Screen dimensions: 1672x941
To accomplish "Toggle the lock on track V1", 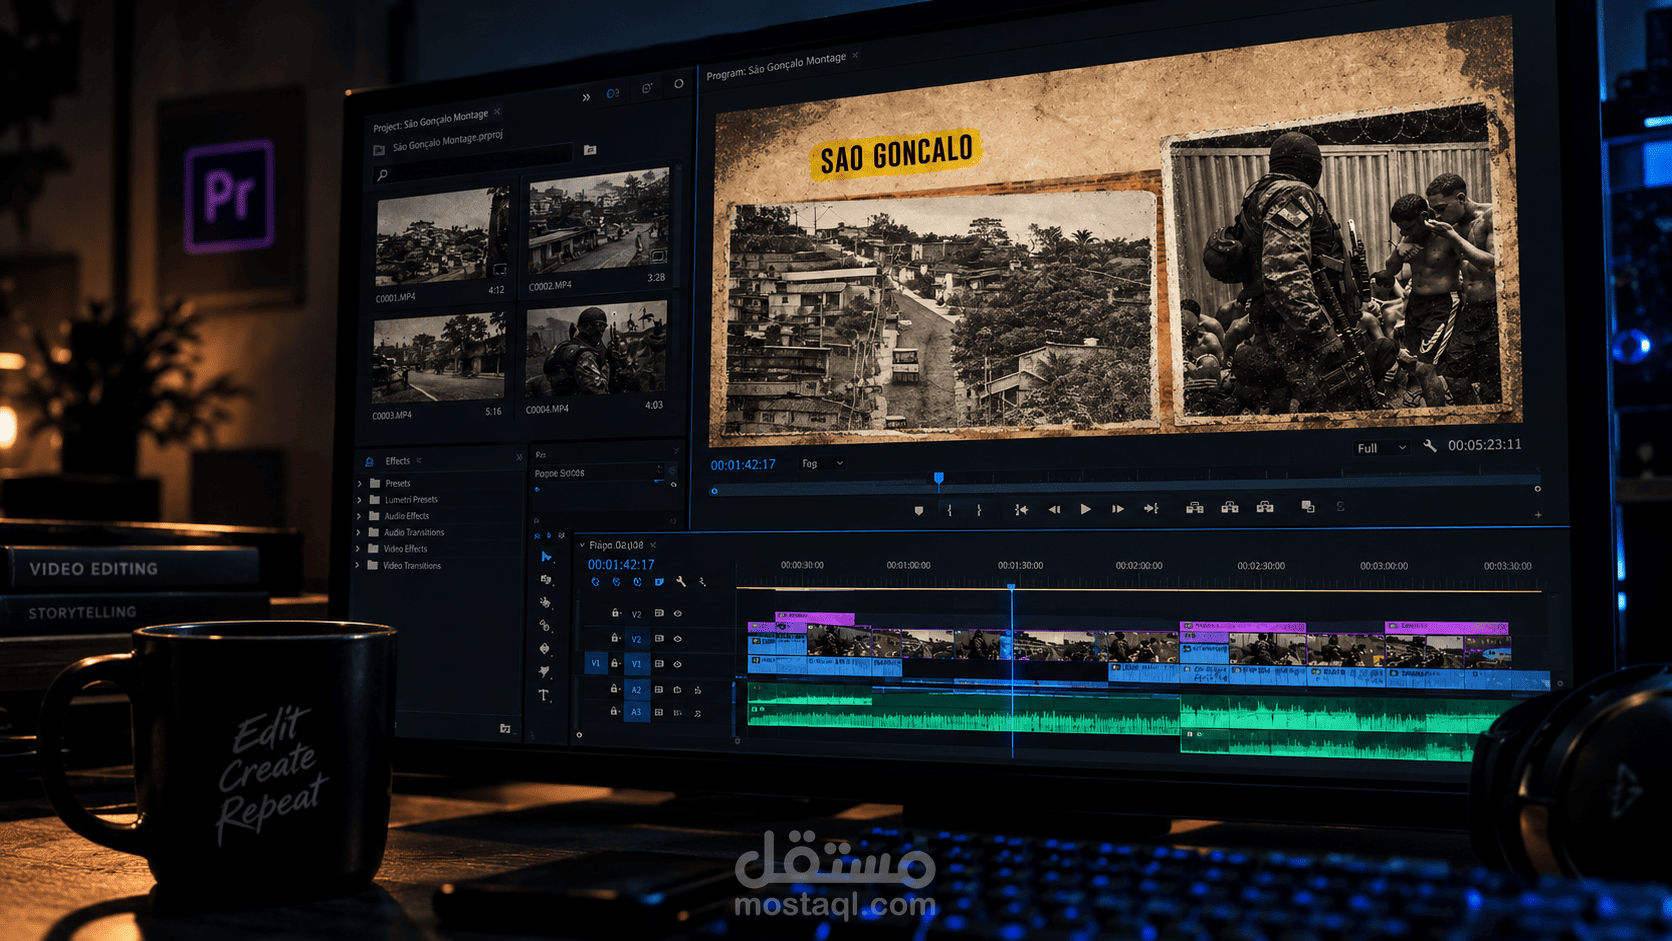I will 615,663.
